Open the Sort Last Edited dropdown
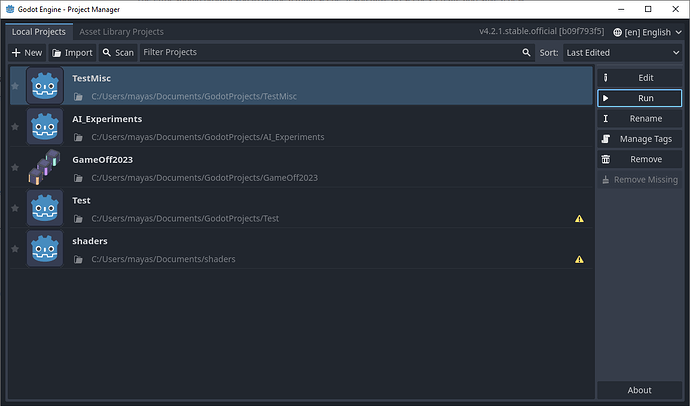 (x=623, y=53)
